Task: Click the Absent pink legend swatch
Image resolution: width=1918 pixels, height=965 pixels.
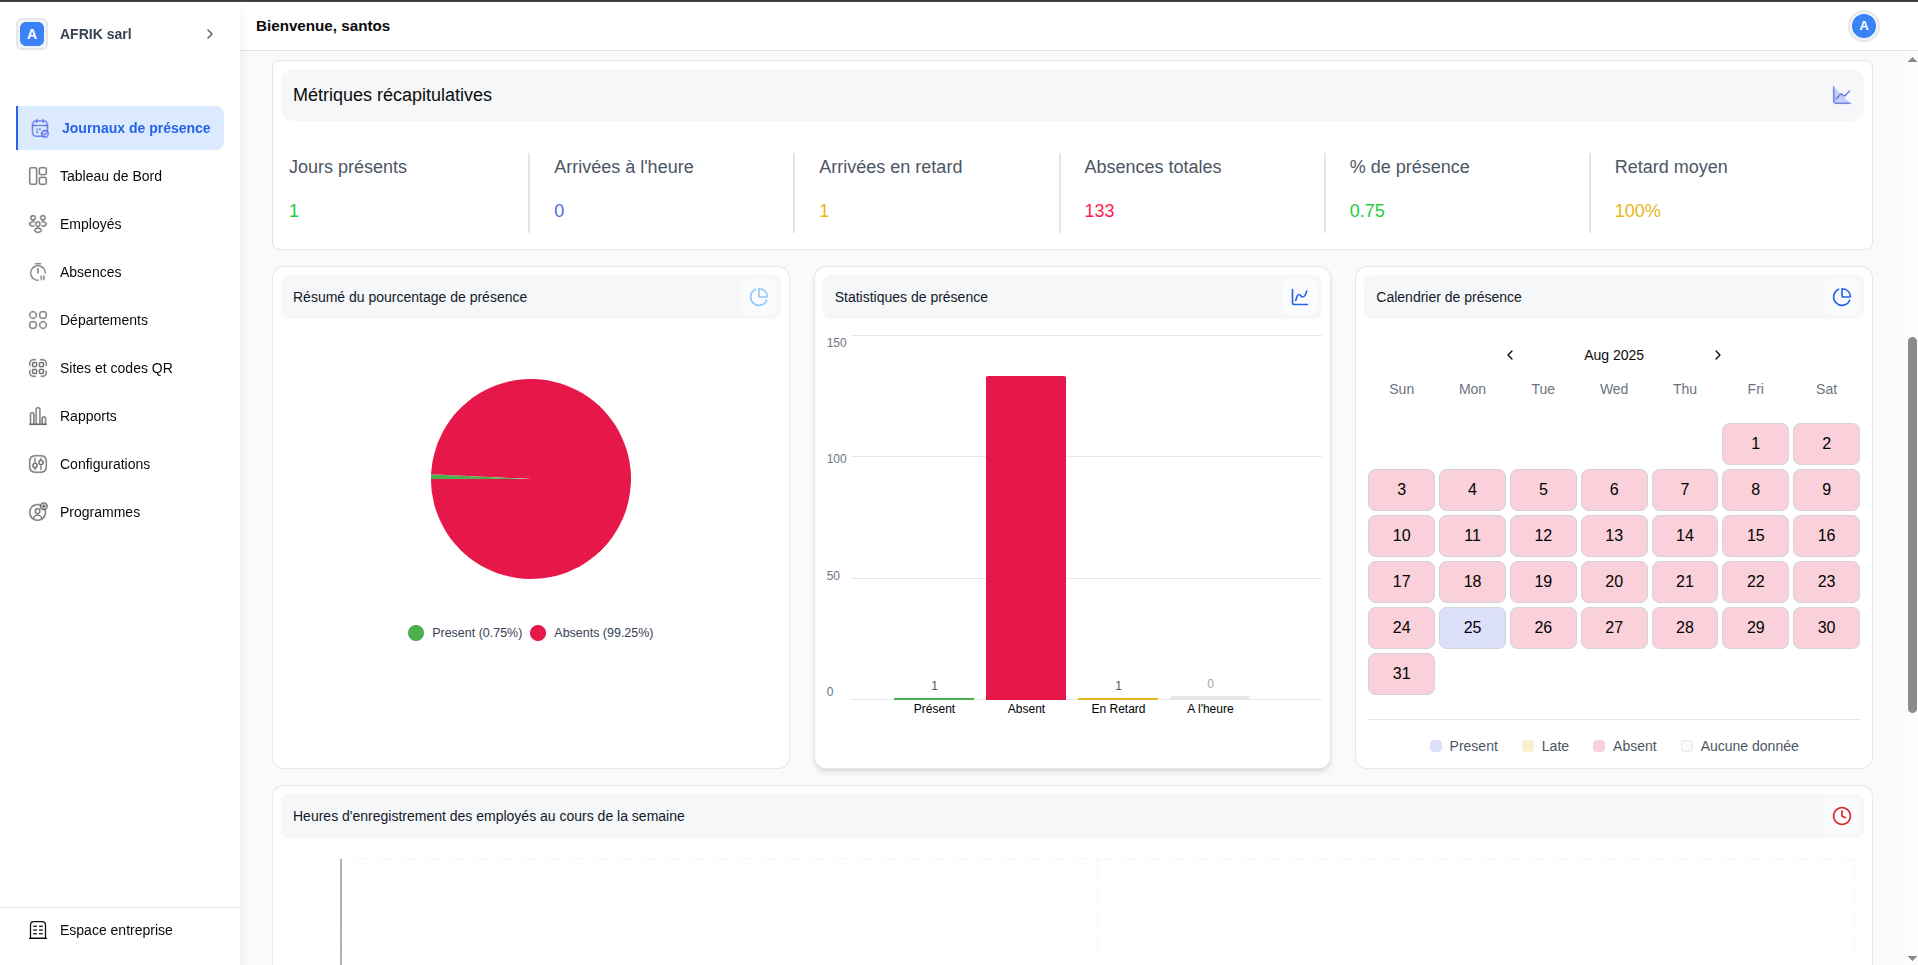Action: (x=1599, y=746)
